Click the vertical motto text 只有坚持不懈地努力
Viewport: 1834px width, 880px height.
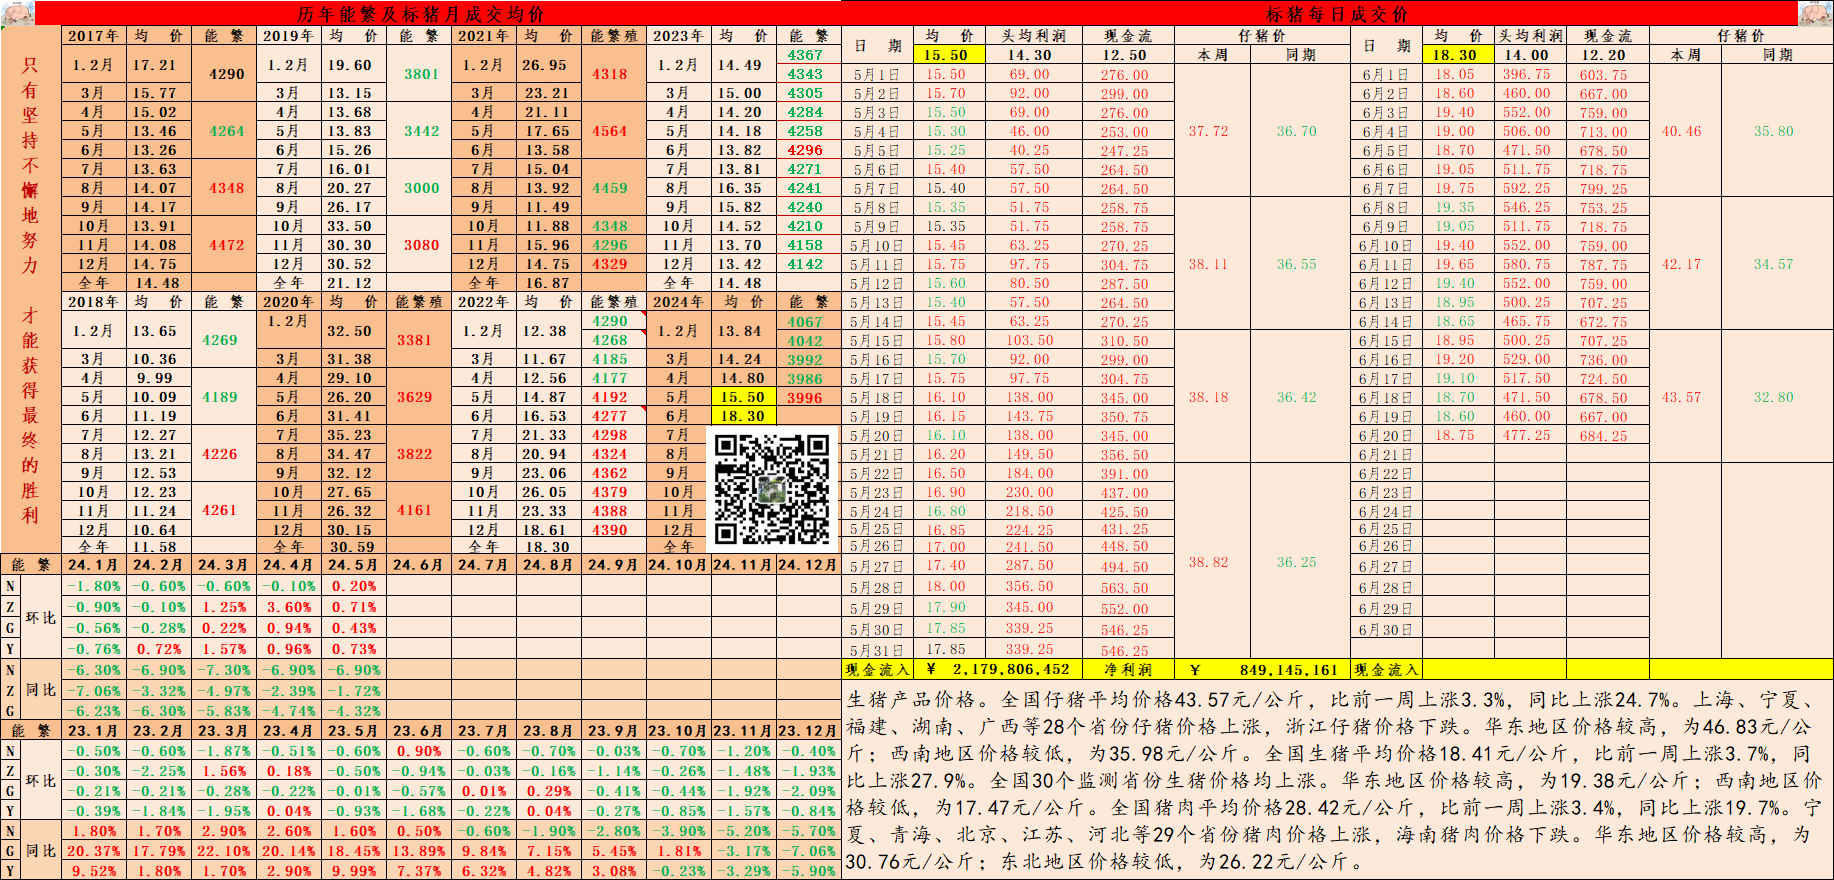pos(30,165)
